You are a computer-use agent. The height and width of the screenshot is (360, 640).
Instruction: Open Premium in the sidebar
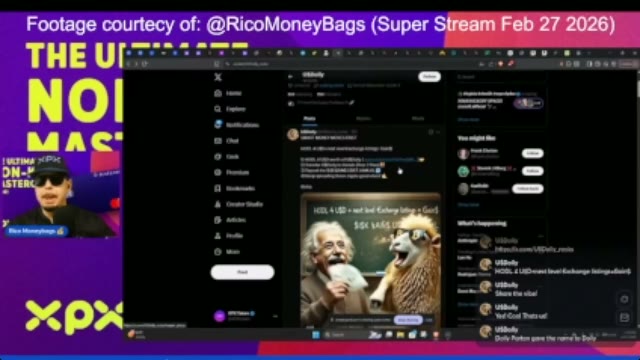pyautogui.click(x=238, y=172)
